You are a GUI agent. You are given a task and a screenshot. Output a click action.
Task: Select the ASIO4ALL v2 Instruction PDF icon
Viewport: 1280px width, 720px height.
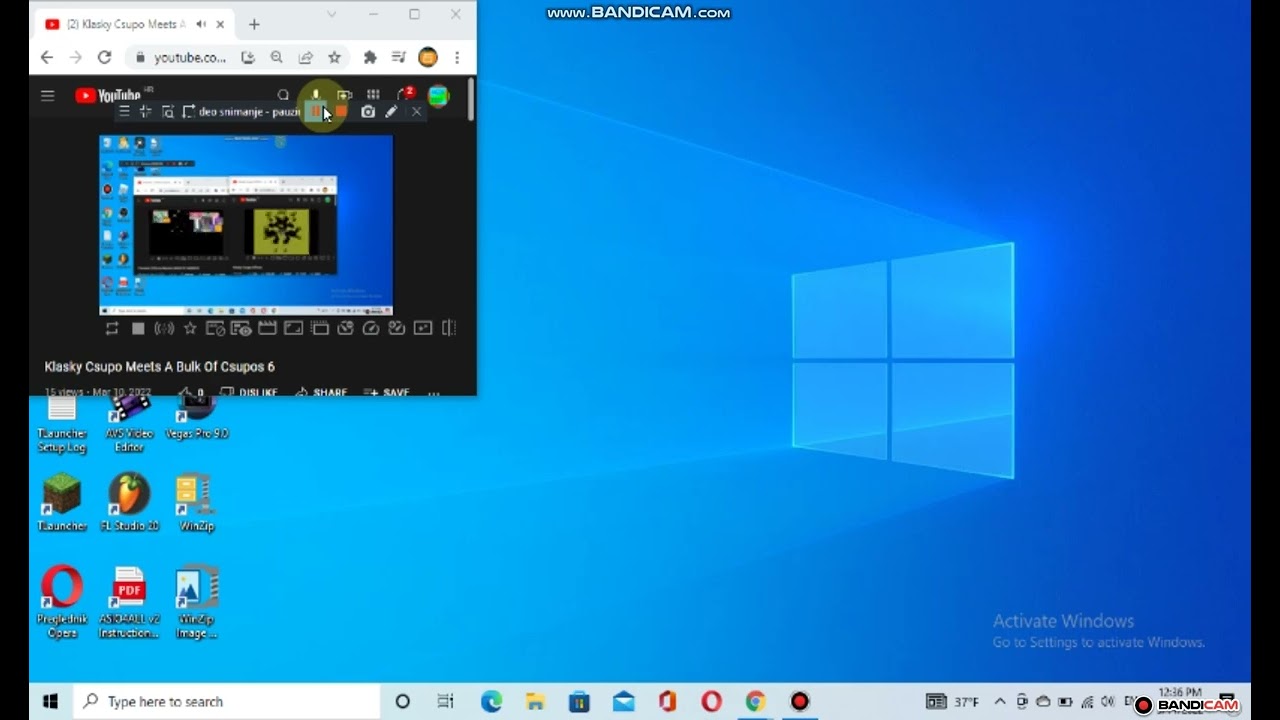pos(129,602)
